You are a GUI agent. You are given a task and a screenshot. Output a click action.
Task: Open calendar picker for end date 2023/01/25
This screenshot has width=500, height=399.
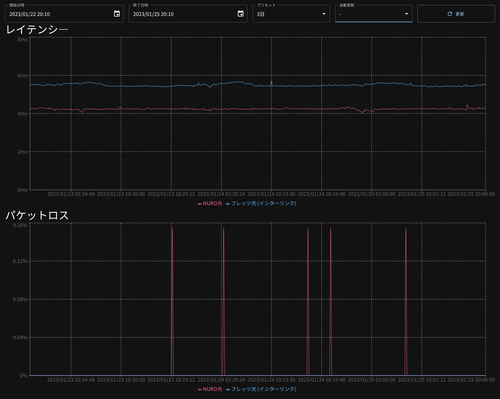pyautogui.click(x=240, y=14)
